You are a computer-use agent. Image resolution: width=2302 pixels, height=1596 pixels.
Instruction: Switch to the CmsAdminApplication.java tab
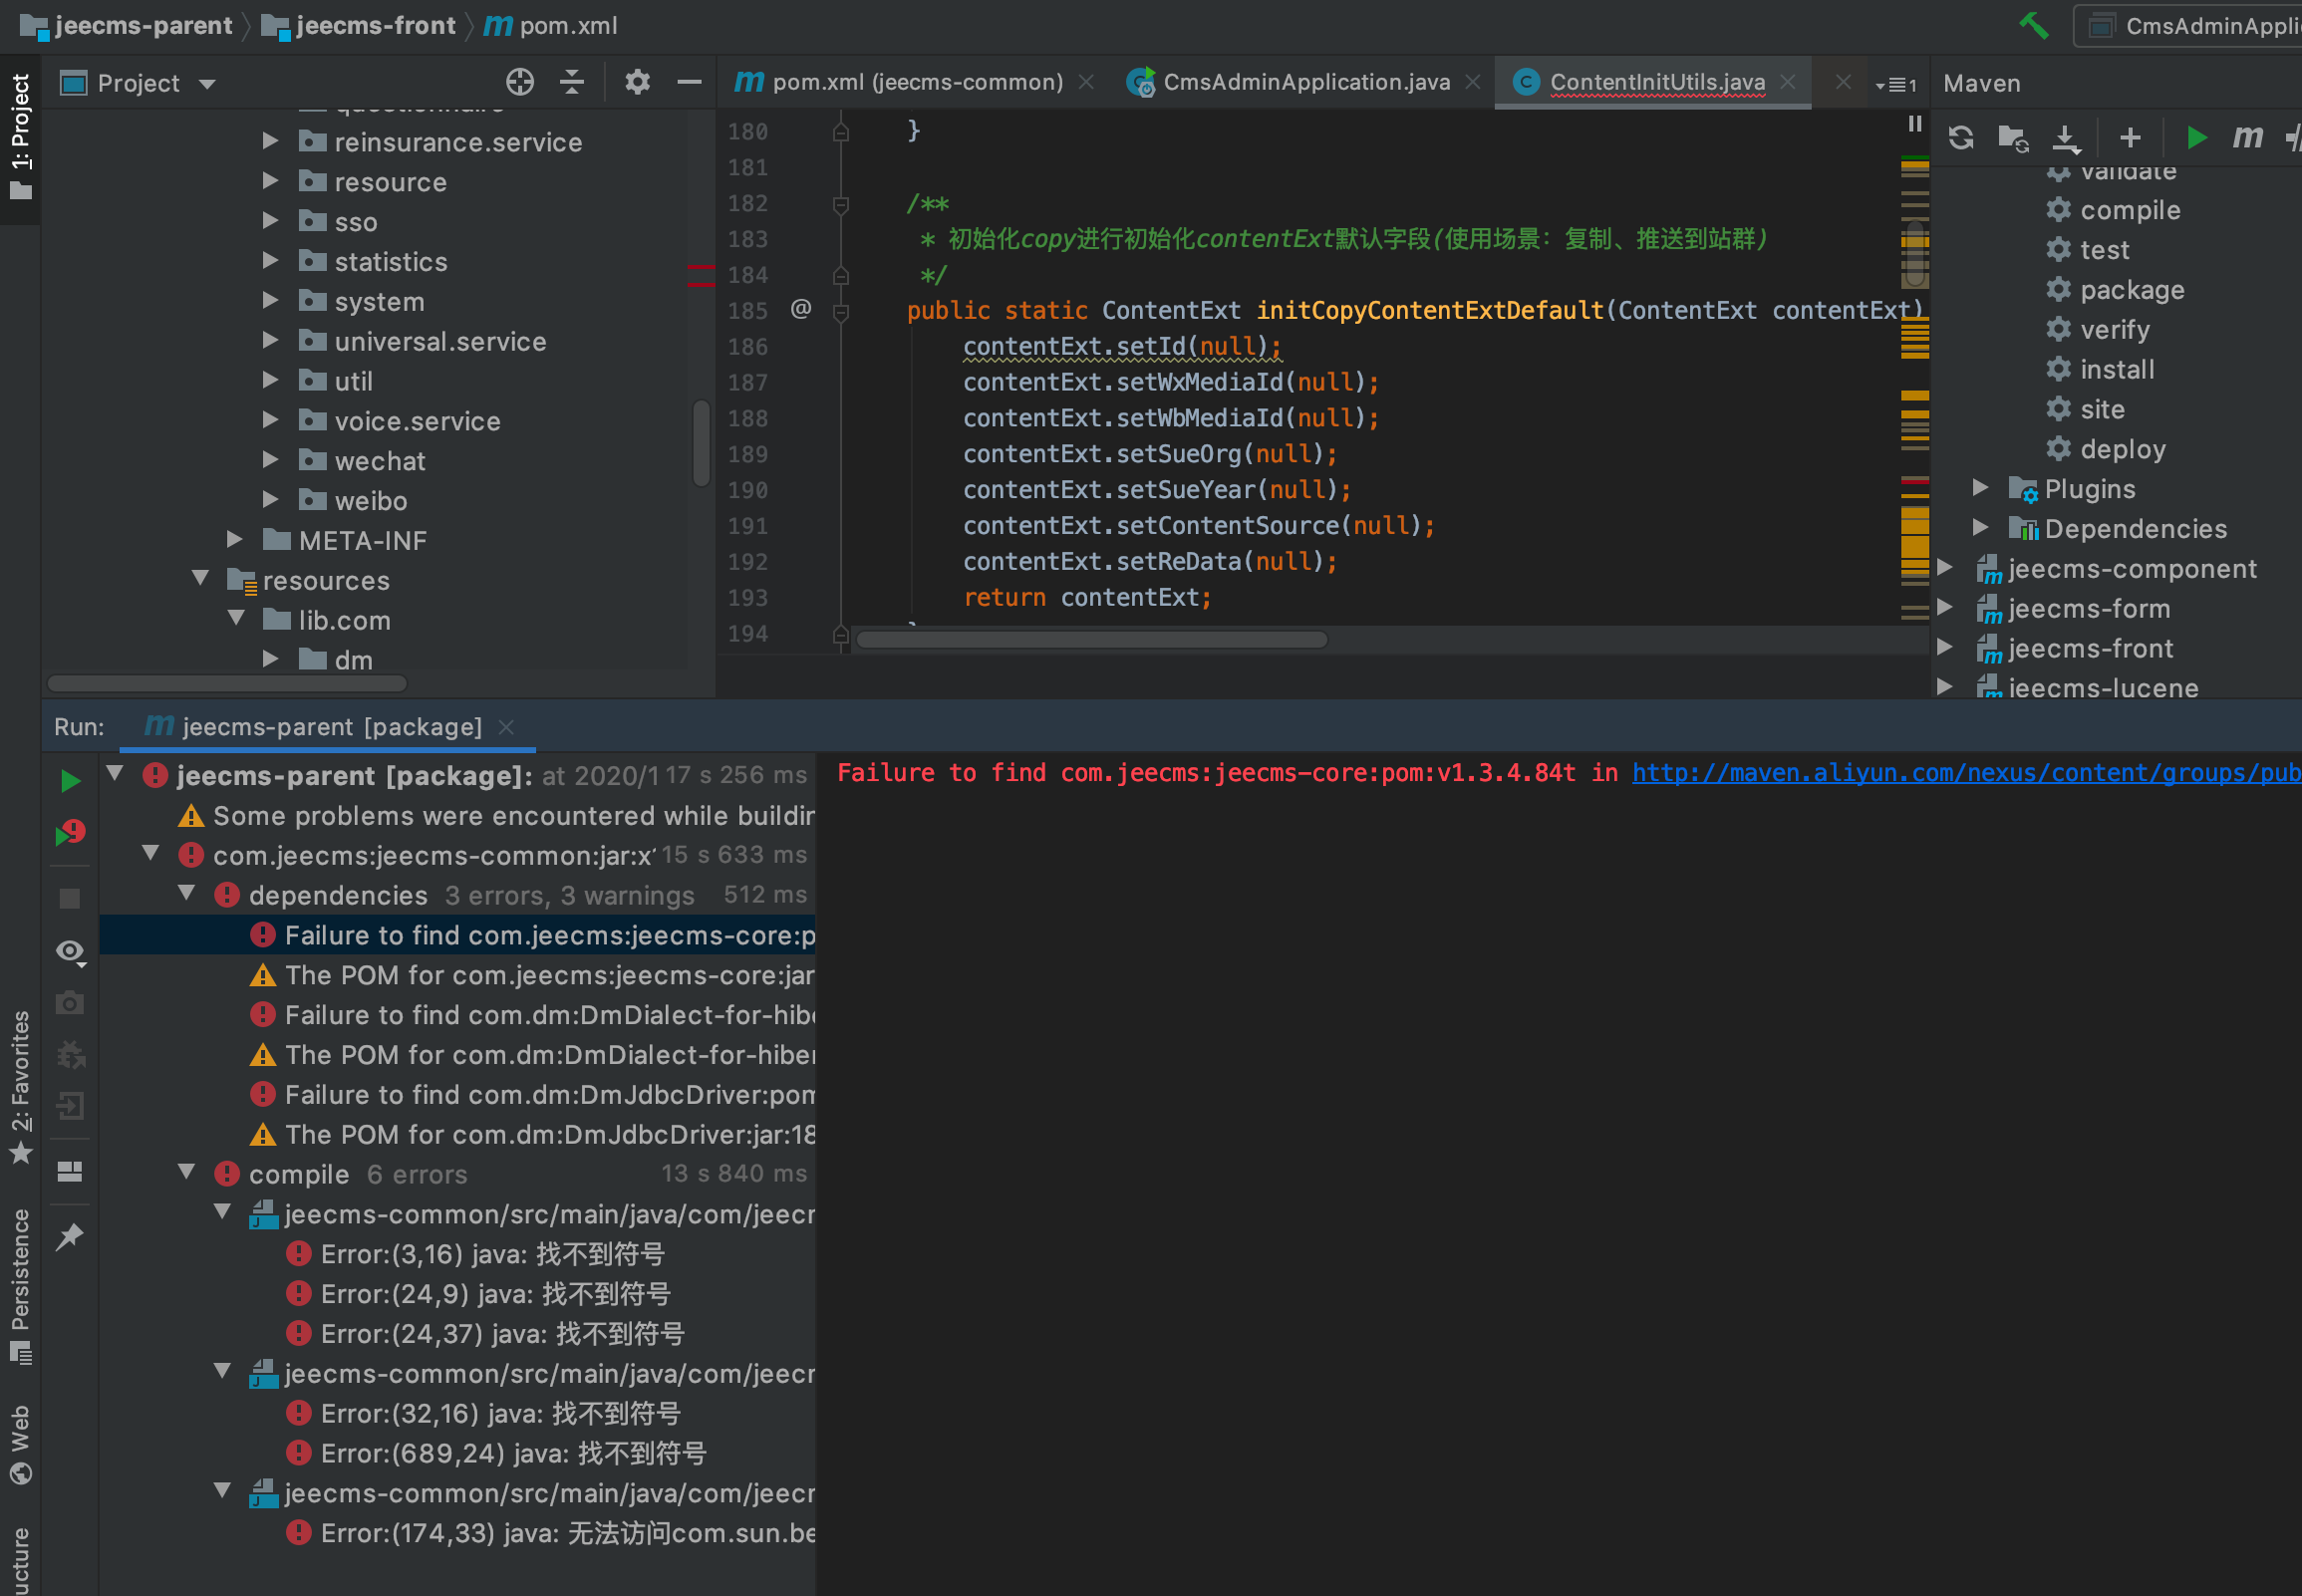[x=1304, y=82]
